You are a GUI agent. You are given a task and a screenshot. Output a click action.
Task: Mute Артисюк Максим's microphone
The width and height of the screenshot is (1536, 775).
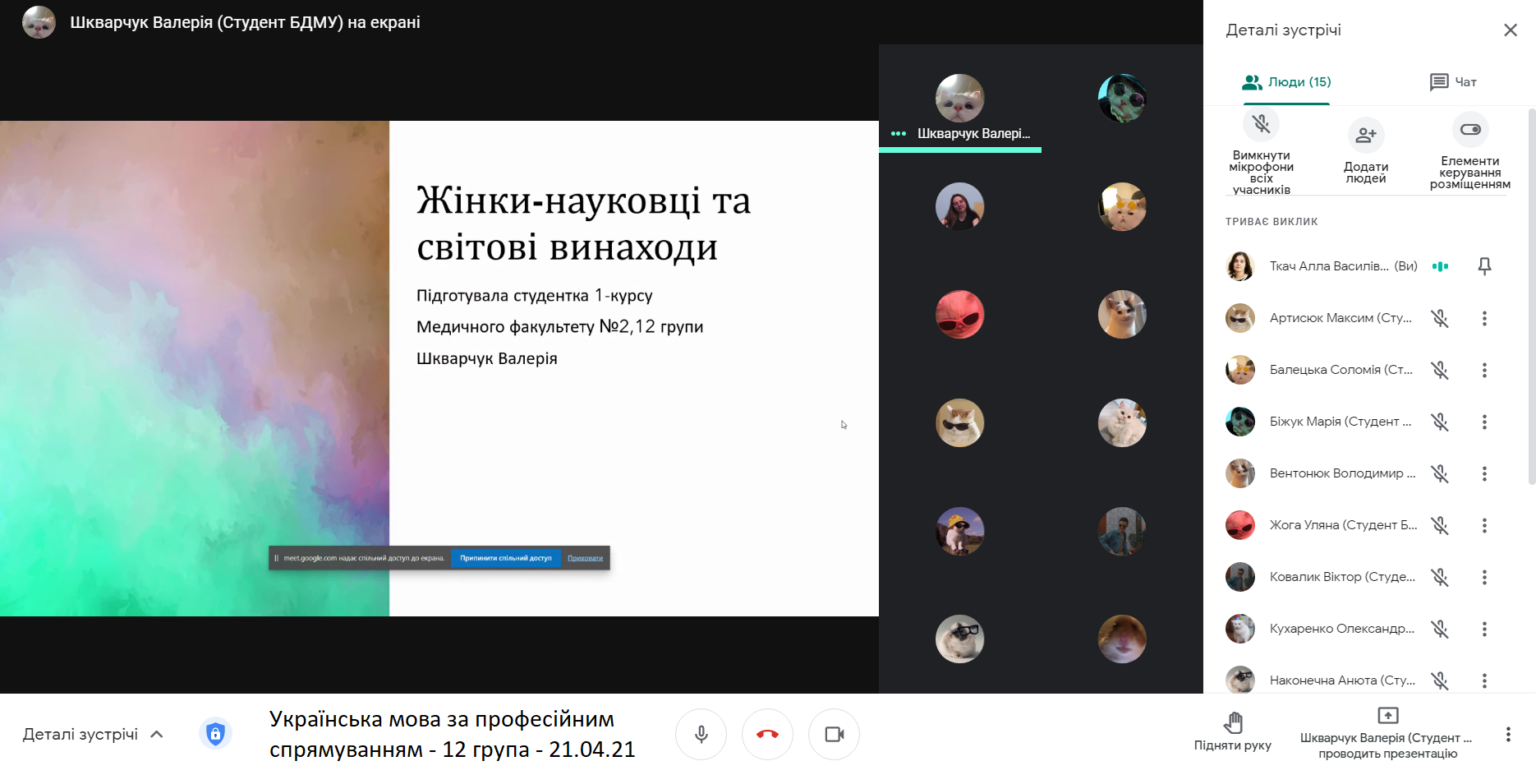(x=1439, y=318)
